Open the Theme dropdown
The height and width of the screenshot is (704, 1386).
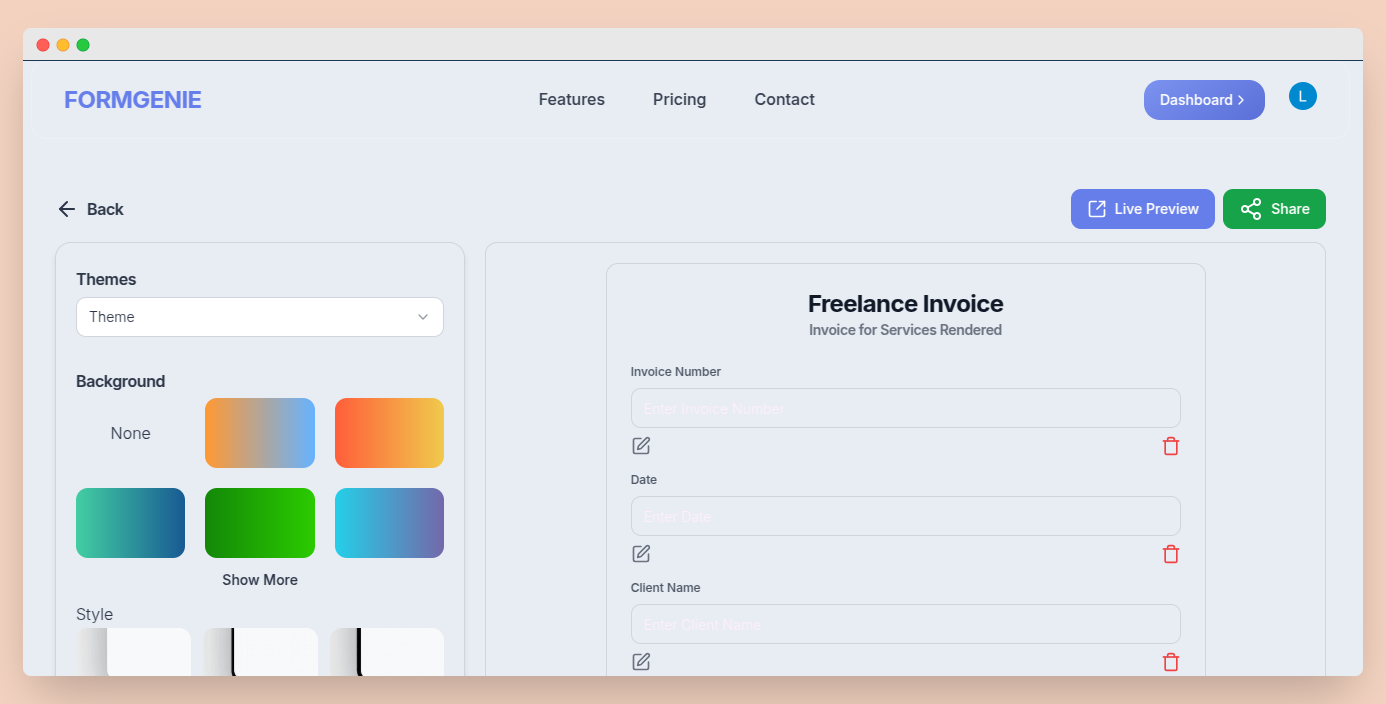click(260, 317)
